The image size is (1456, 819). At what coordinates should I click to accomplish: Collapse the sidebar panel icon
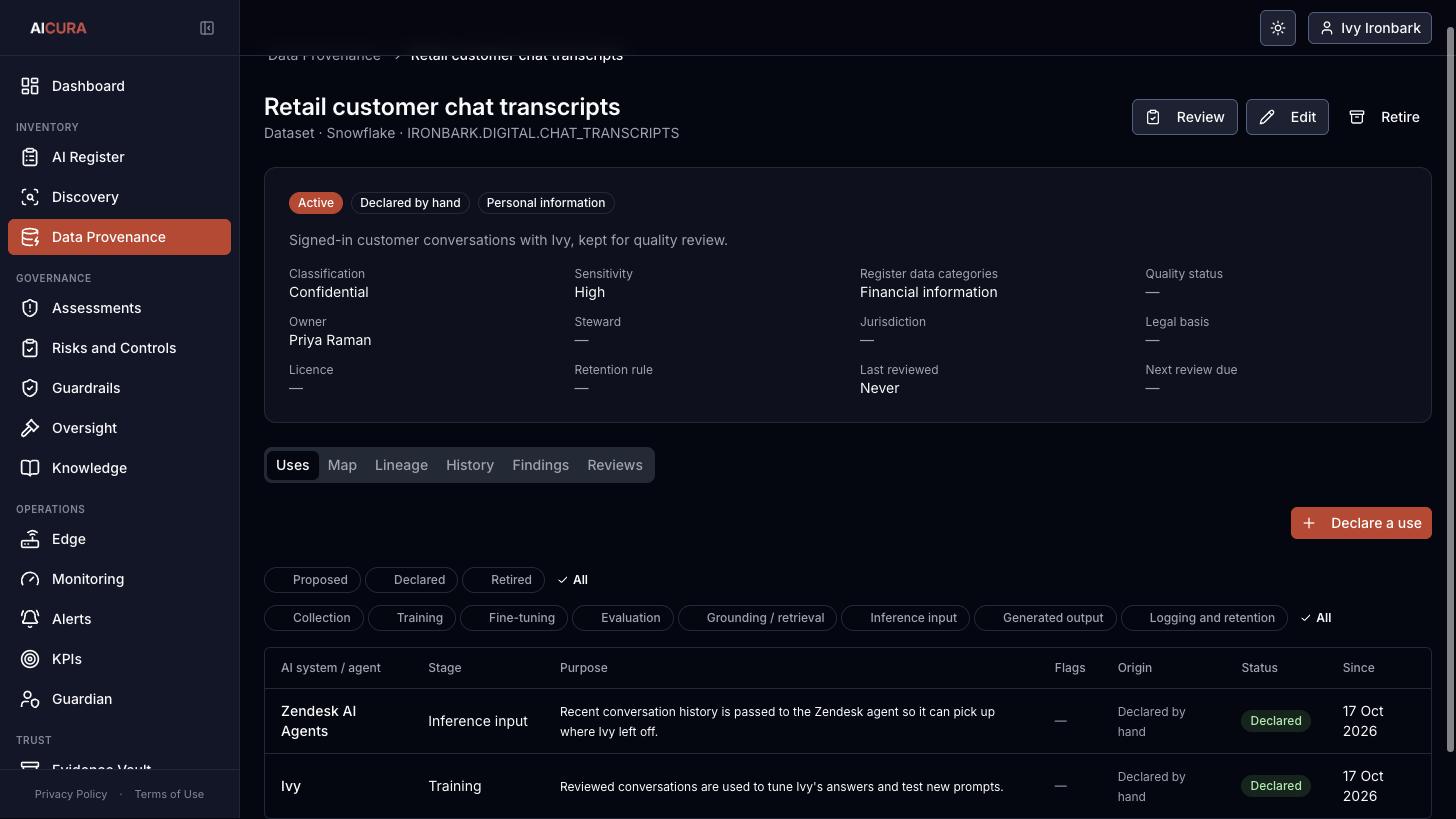pos(207,28)
